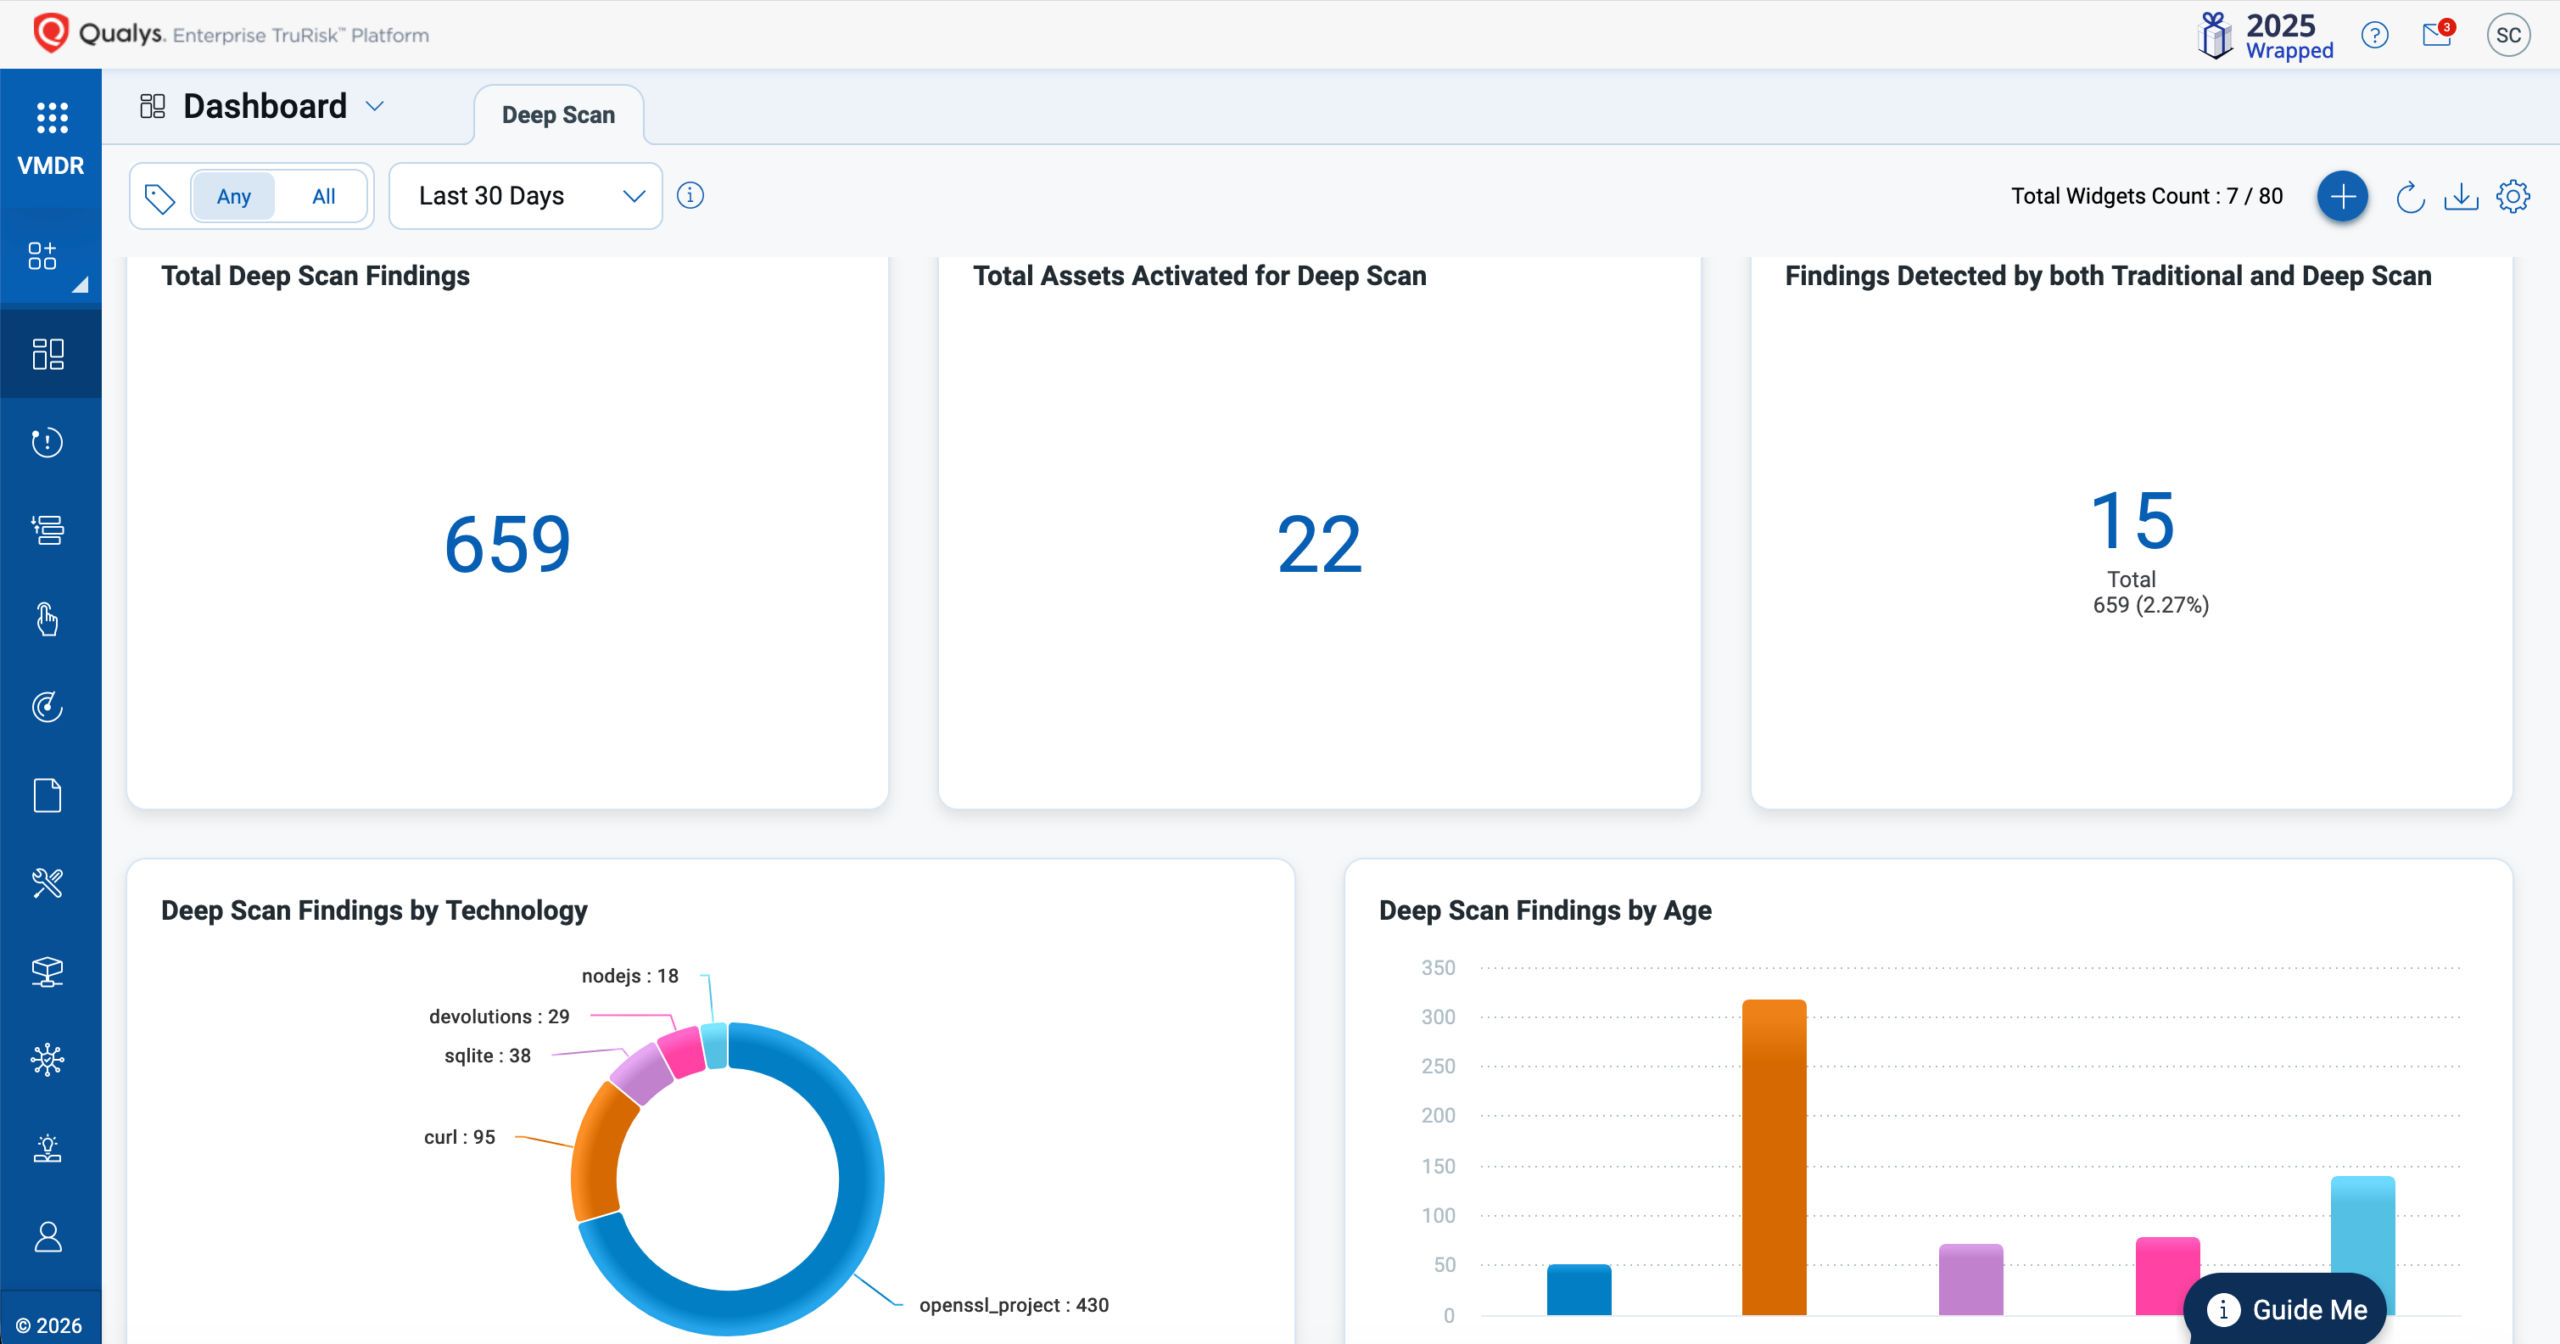This screenshot has width=2560, height=1344.
Task: Show date range info icon
Action: (x=690, y=195)
